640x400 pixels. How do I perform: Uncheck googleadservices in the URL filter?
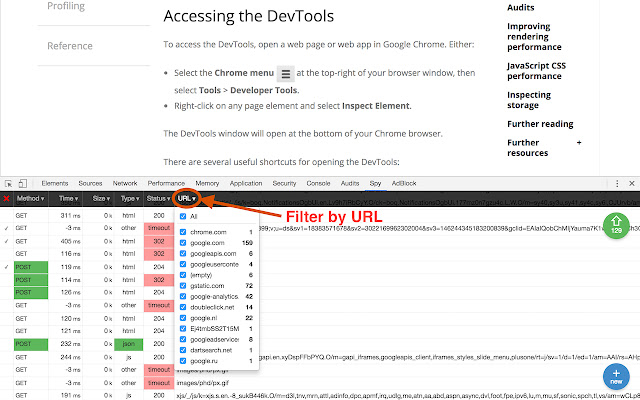183,339
